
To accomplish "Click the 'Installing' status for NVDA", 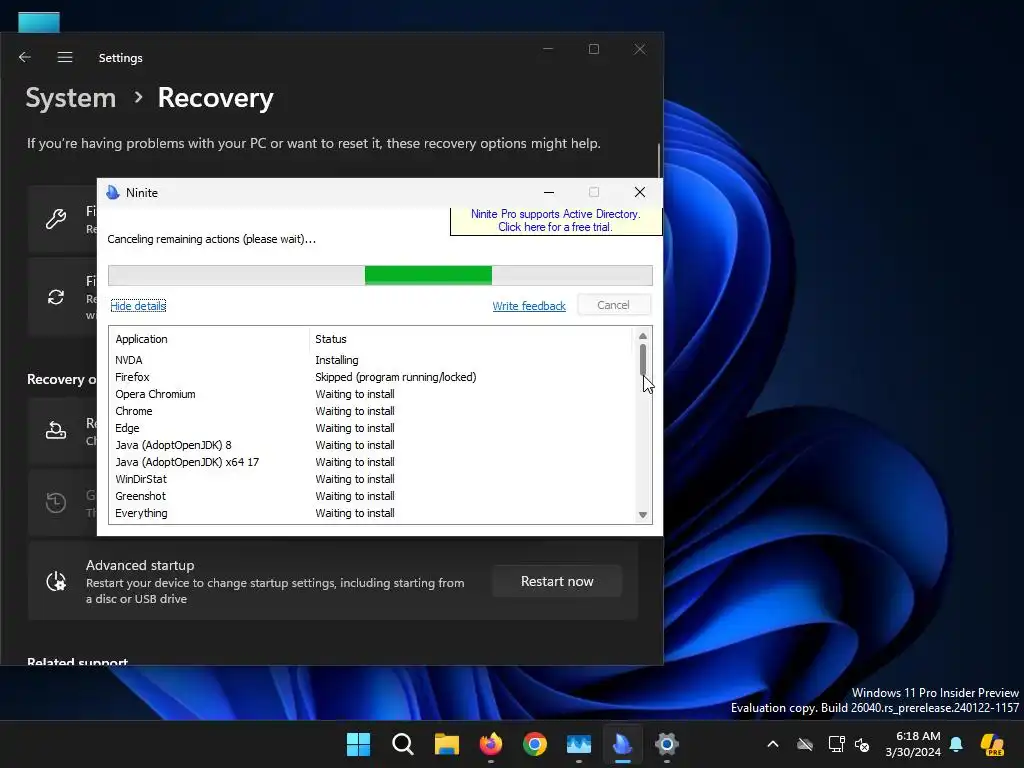I will pyautogui.click(x=336, y=360).
